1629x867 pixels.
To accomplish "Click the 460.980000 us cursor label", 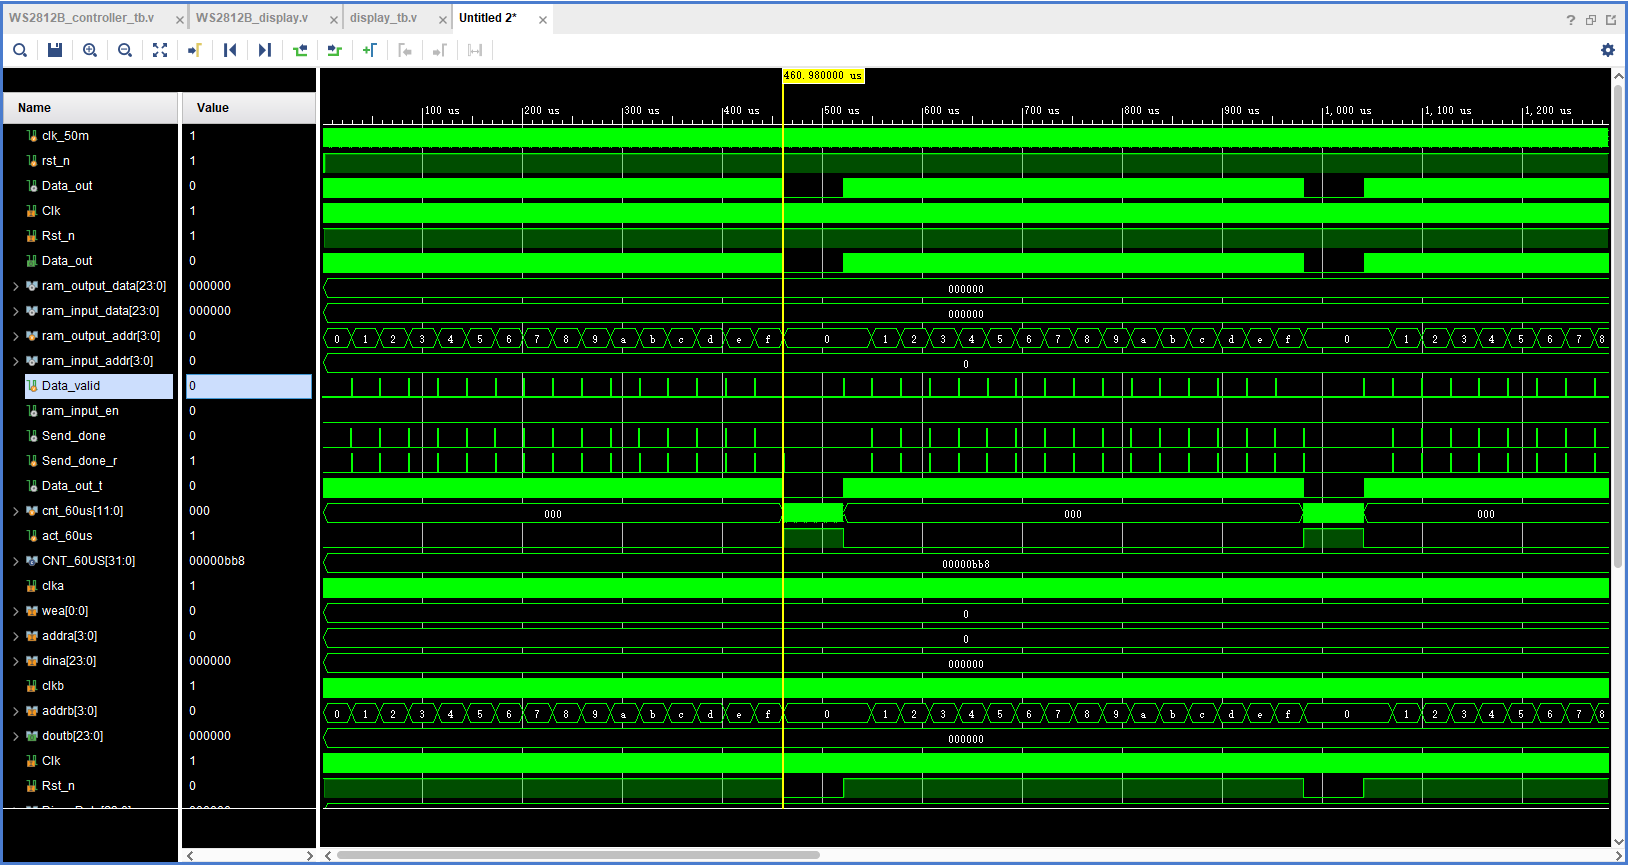I will (823, 76).
